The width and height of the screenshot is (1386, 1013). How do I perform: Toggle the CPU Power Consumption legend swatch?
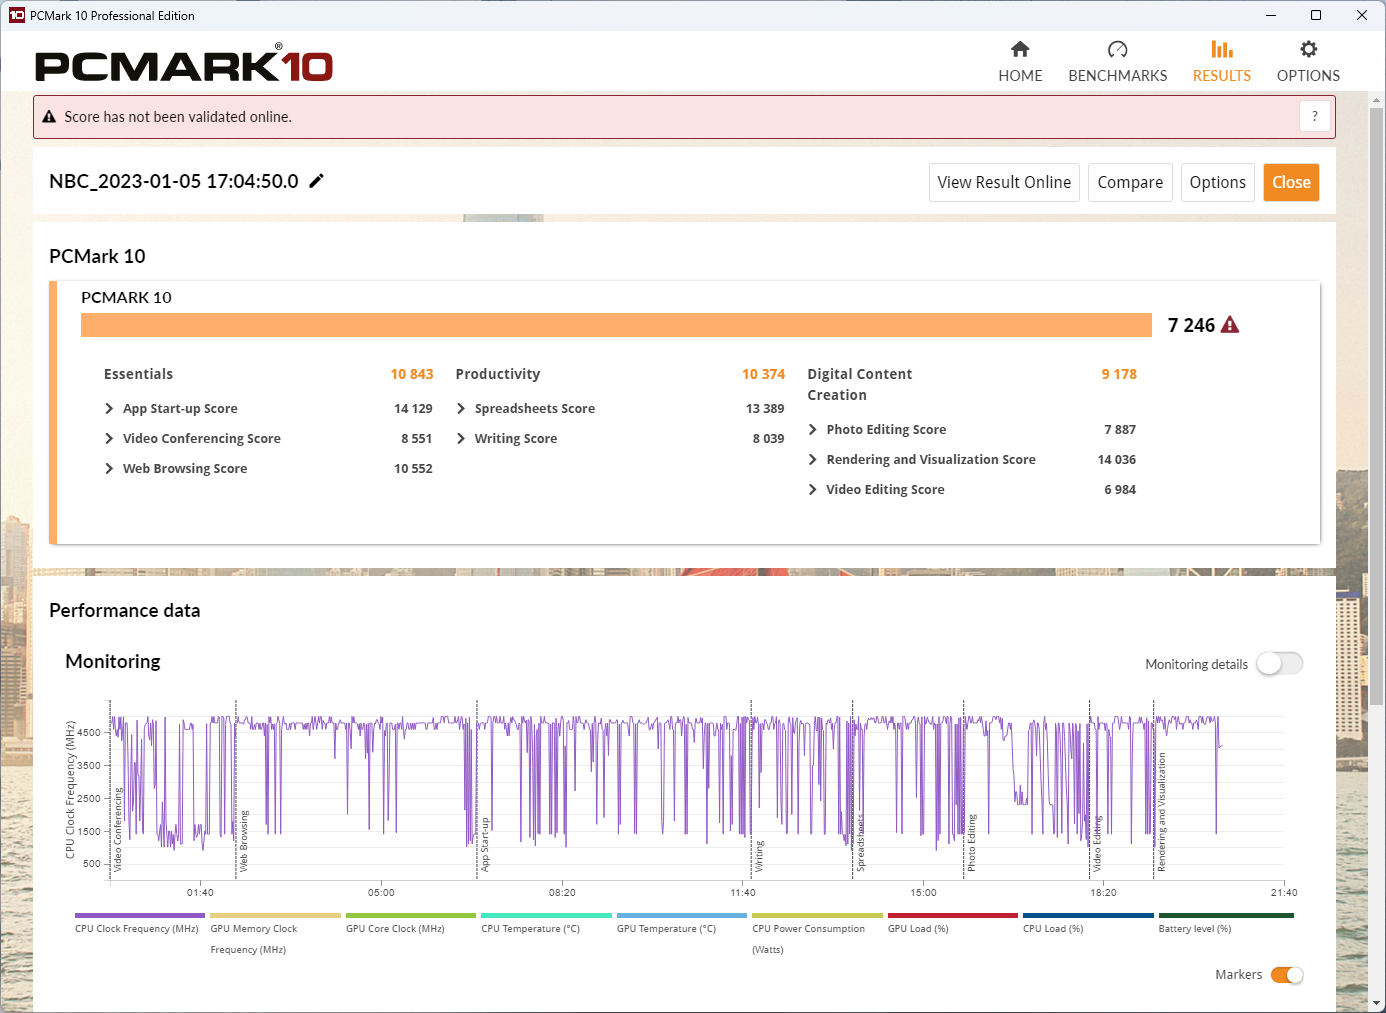click(x=817, y=915)
